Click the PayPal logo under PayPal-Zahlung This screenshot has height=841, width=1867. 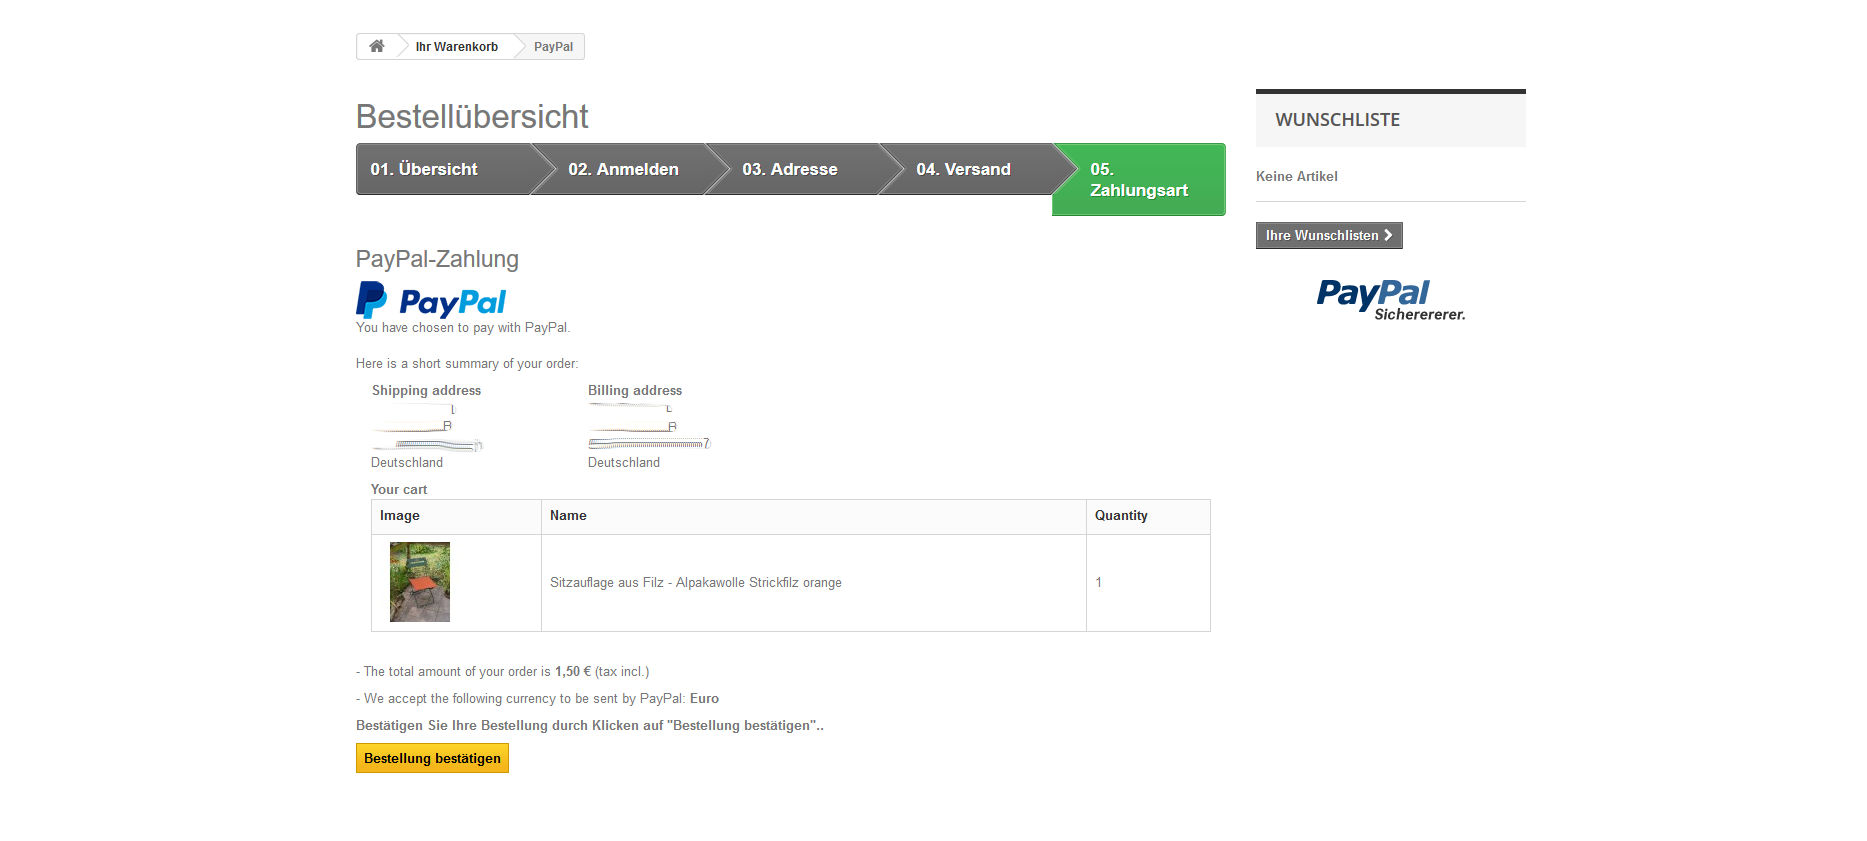431,300
